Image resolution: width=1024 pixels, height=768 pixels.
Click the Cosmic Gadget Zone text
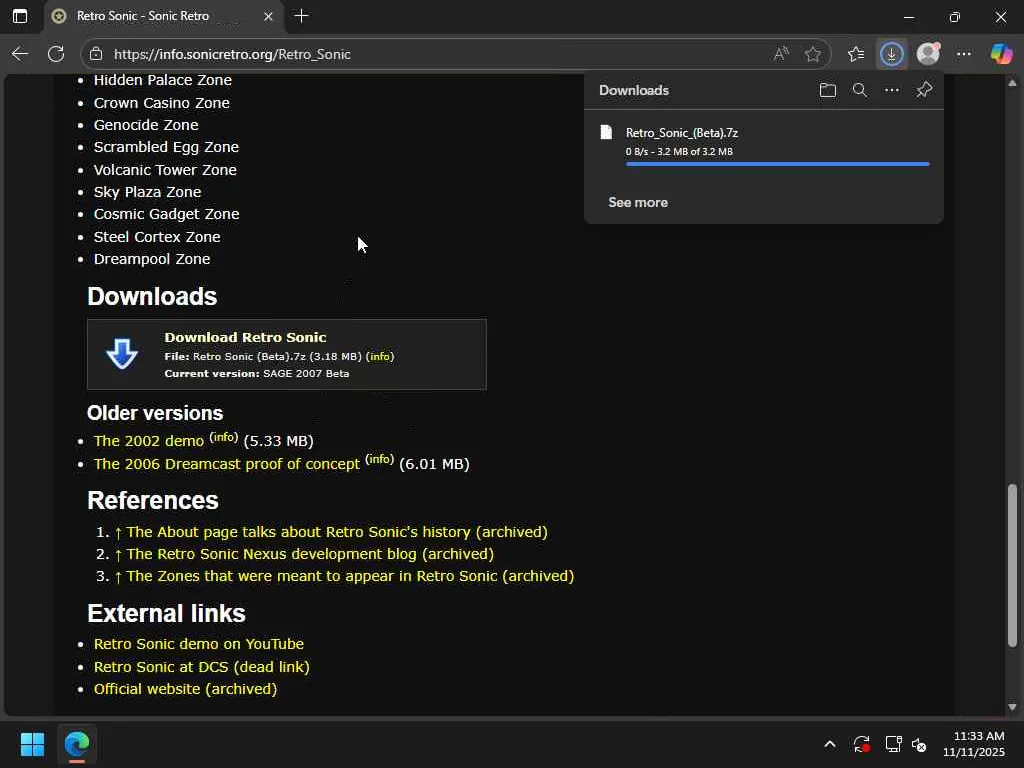(x=167, y=214)
